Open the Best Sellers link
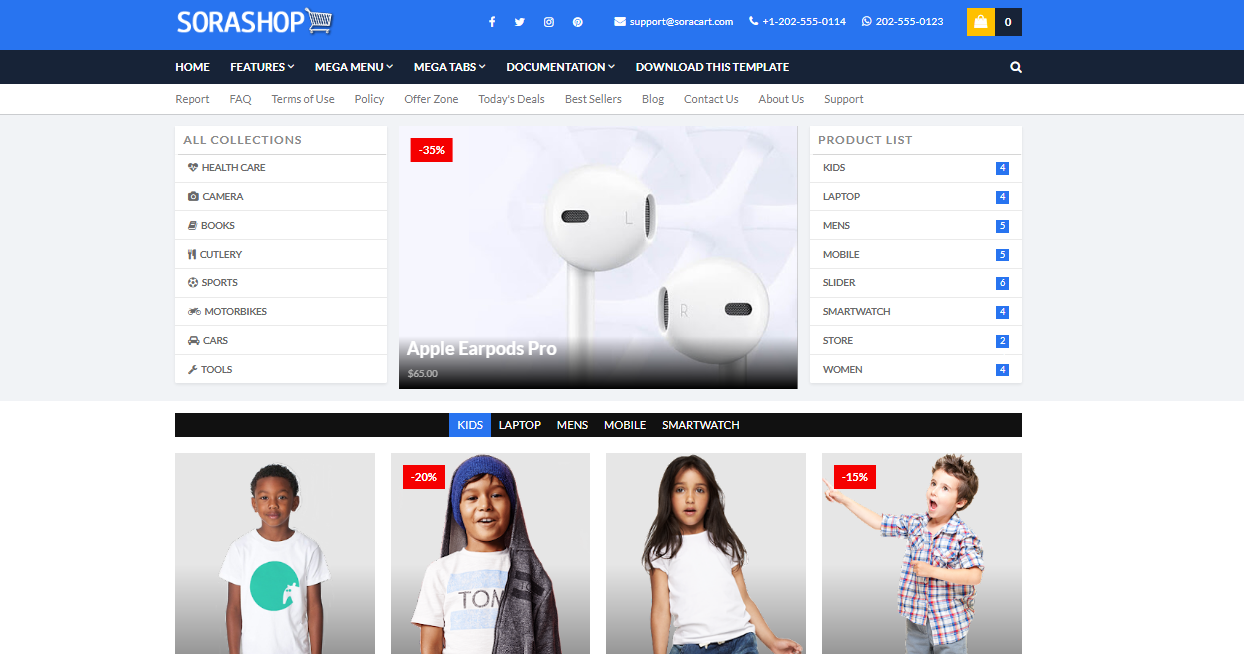 (x=593, y=99)
